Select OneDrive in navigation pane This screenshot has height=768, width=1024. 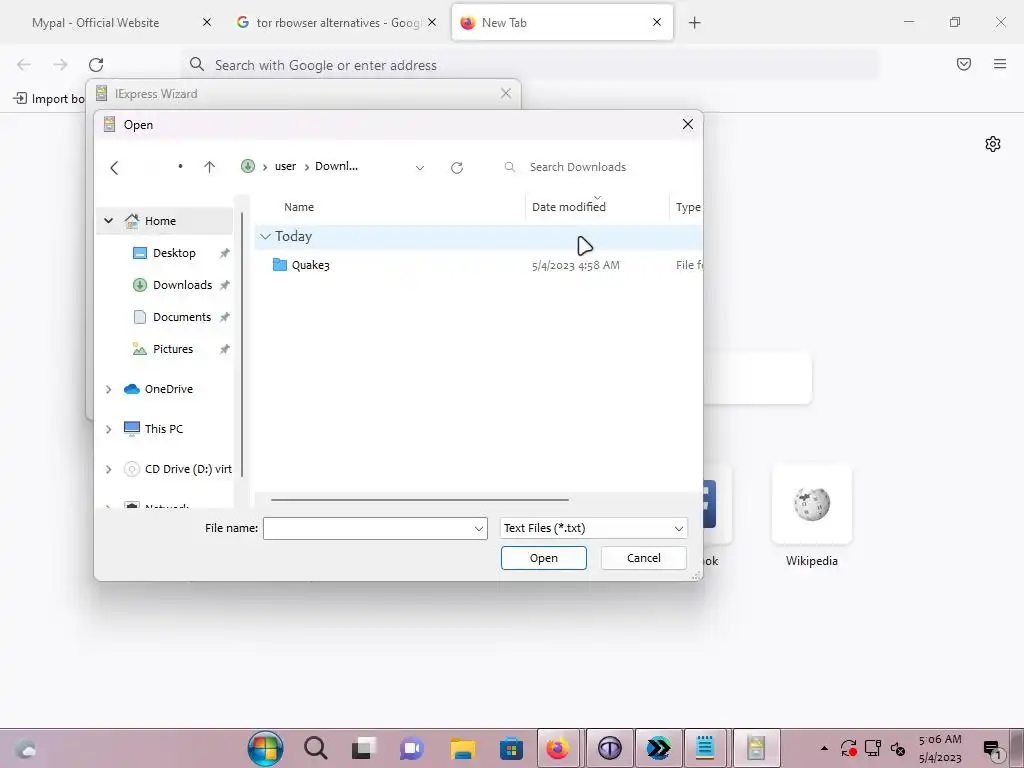[x=168, y=389]
